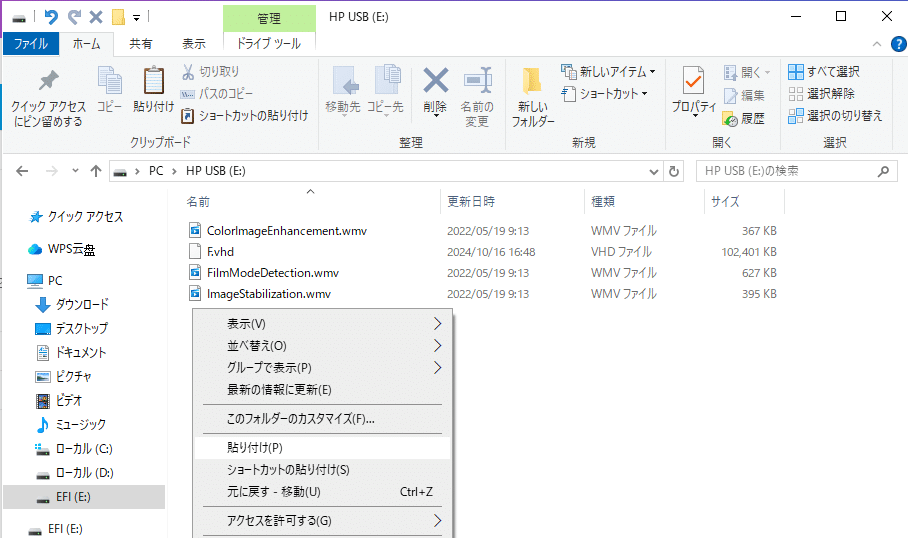
Task: Sort by the 種類 column header
Action: tap(603, 202)
